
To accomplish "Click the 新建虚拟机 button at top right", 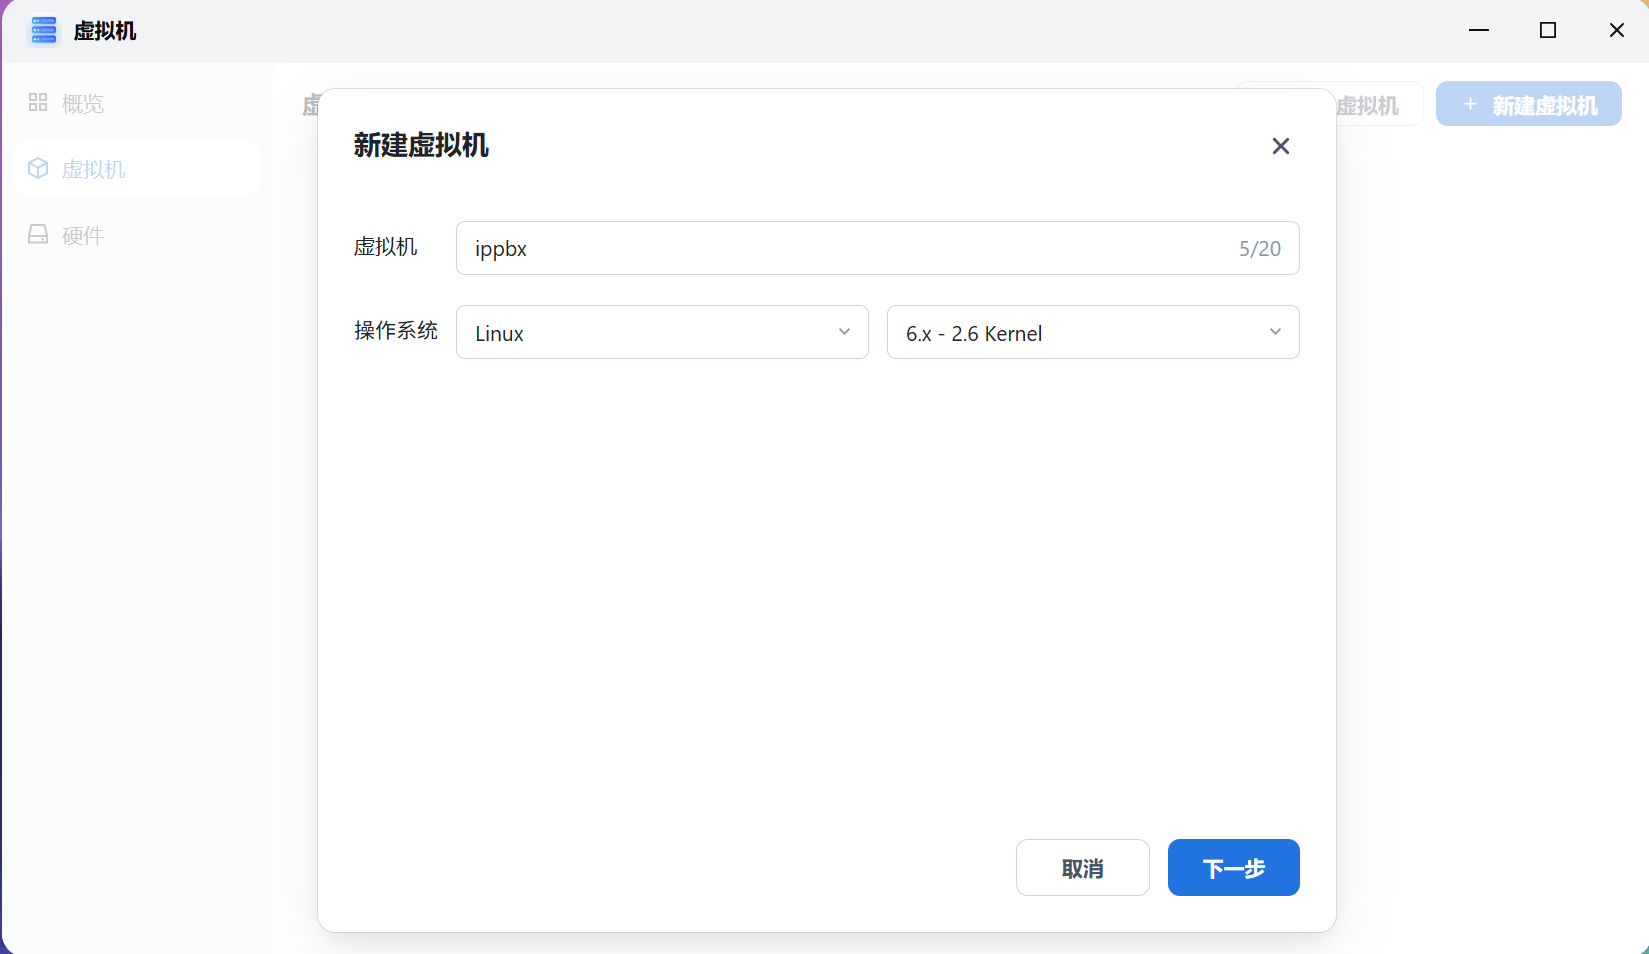I will pyautogui.click(x=1528, y=103).
